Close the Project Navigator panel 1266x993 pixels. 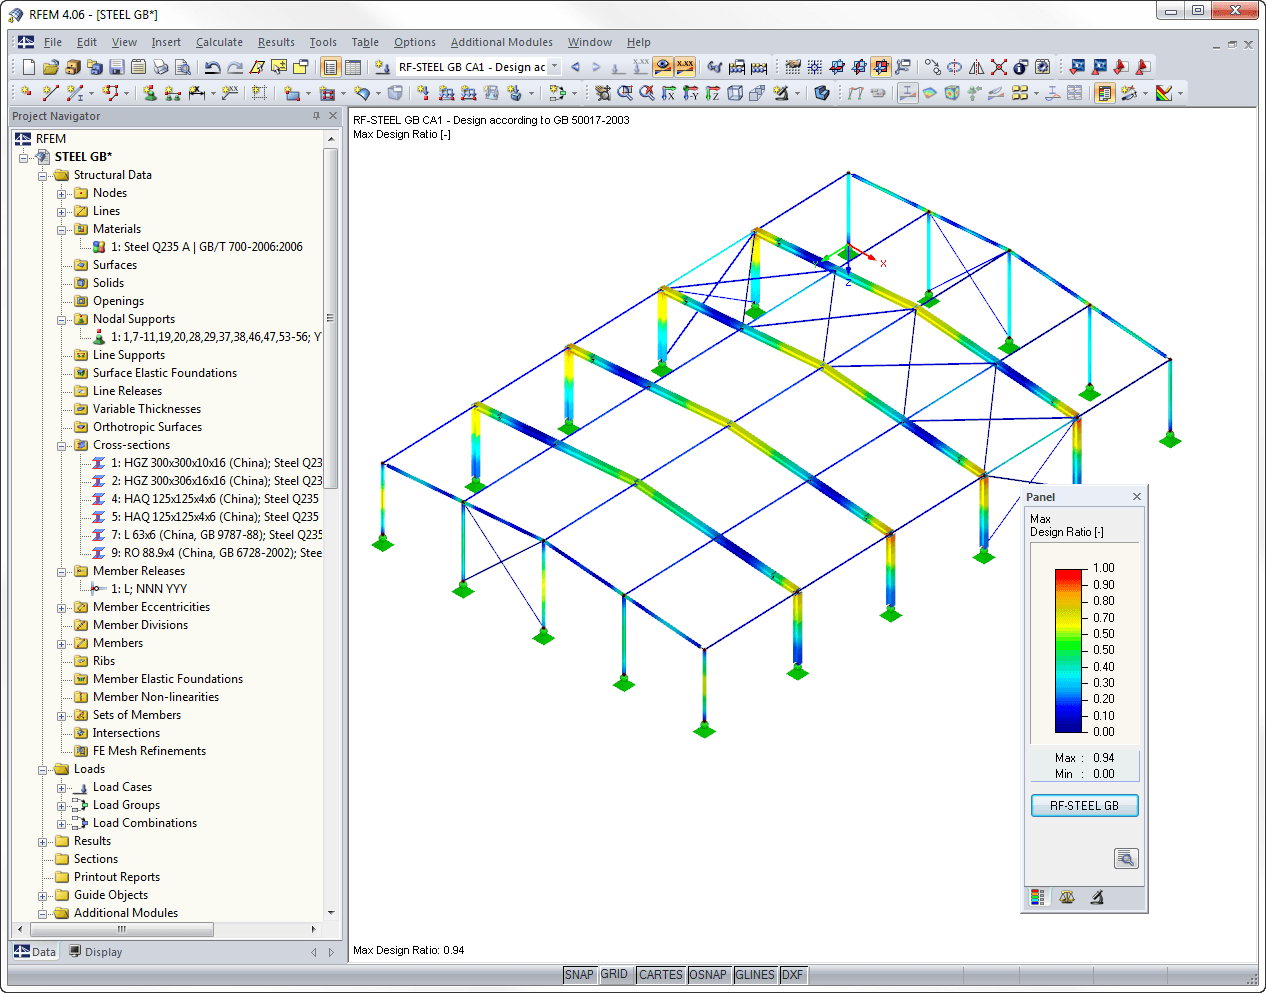click(333, 116)
